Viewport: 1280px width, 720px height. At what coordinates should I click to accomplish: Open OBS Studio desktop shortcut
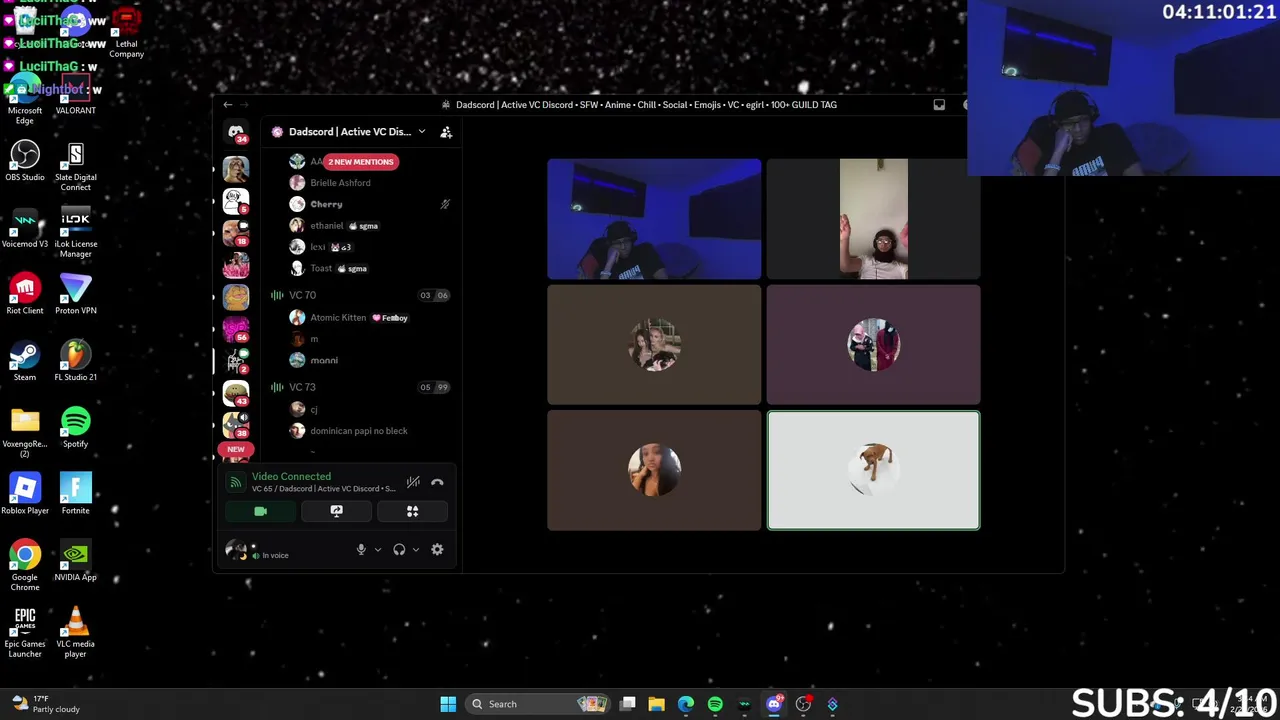(25, 160)
